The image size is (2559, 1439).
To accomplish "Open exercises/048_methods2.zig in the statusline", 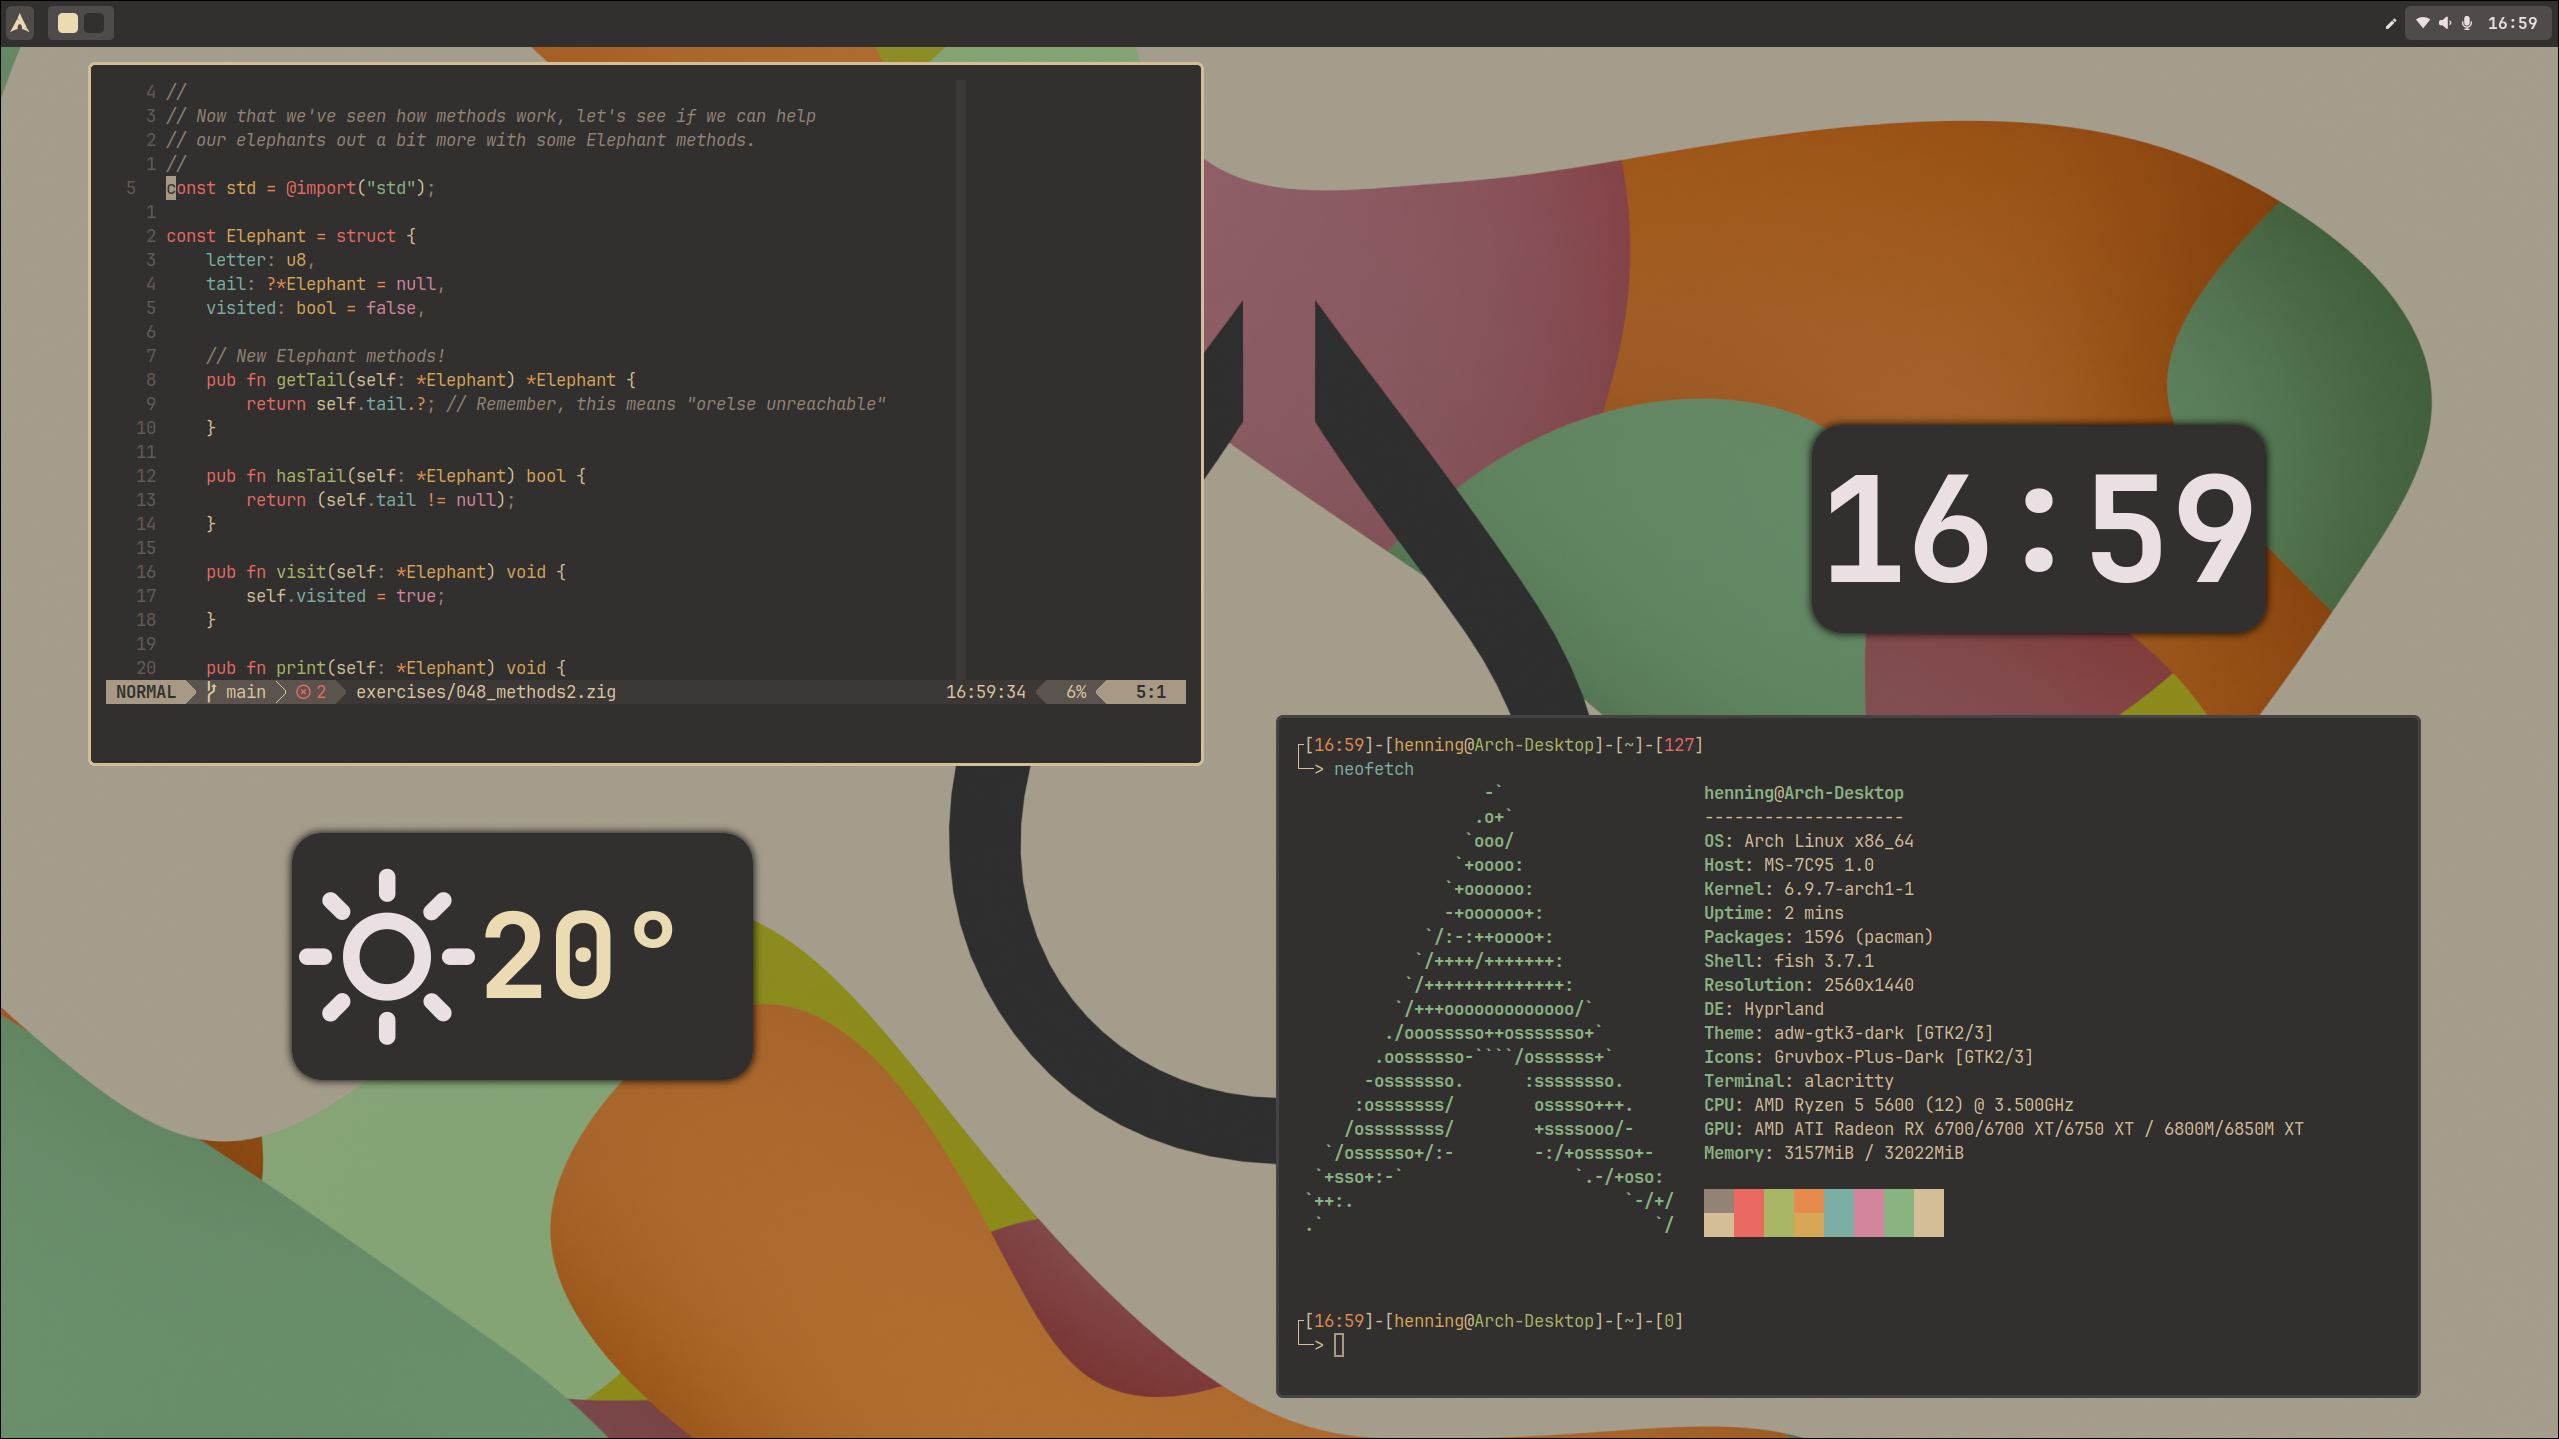I will pos(487,691).
